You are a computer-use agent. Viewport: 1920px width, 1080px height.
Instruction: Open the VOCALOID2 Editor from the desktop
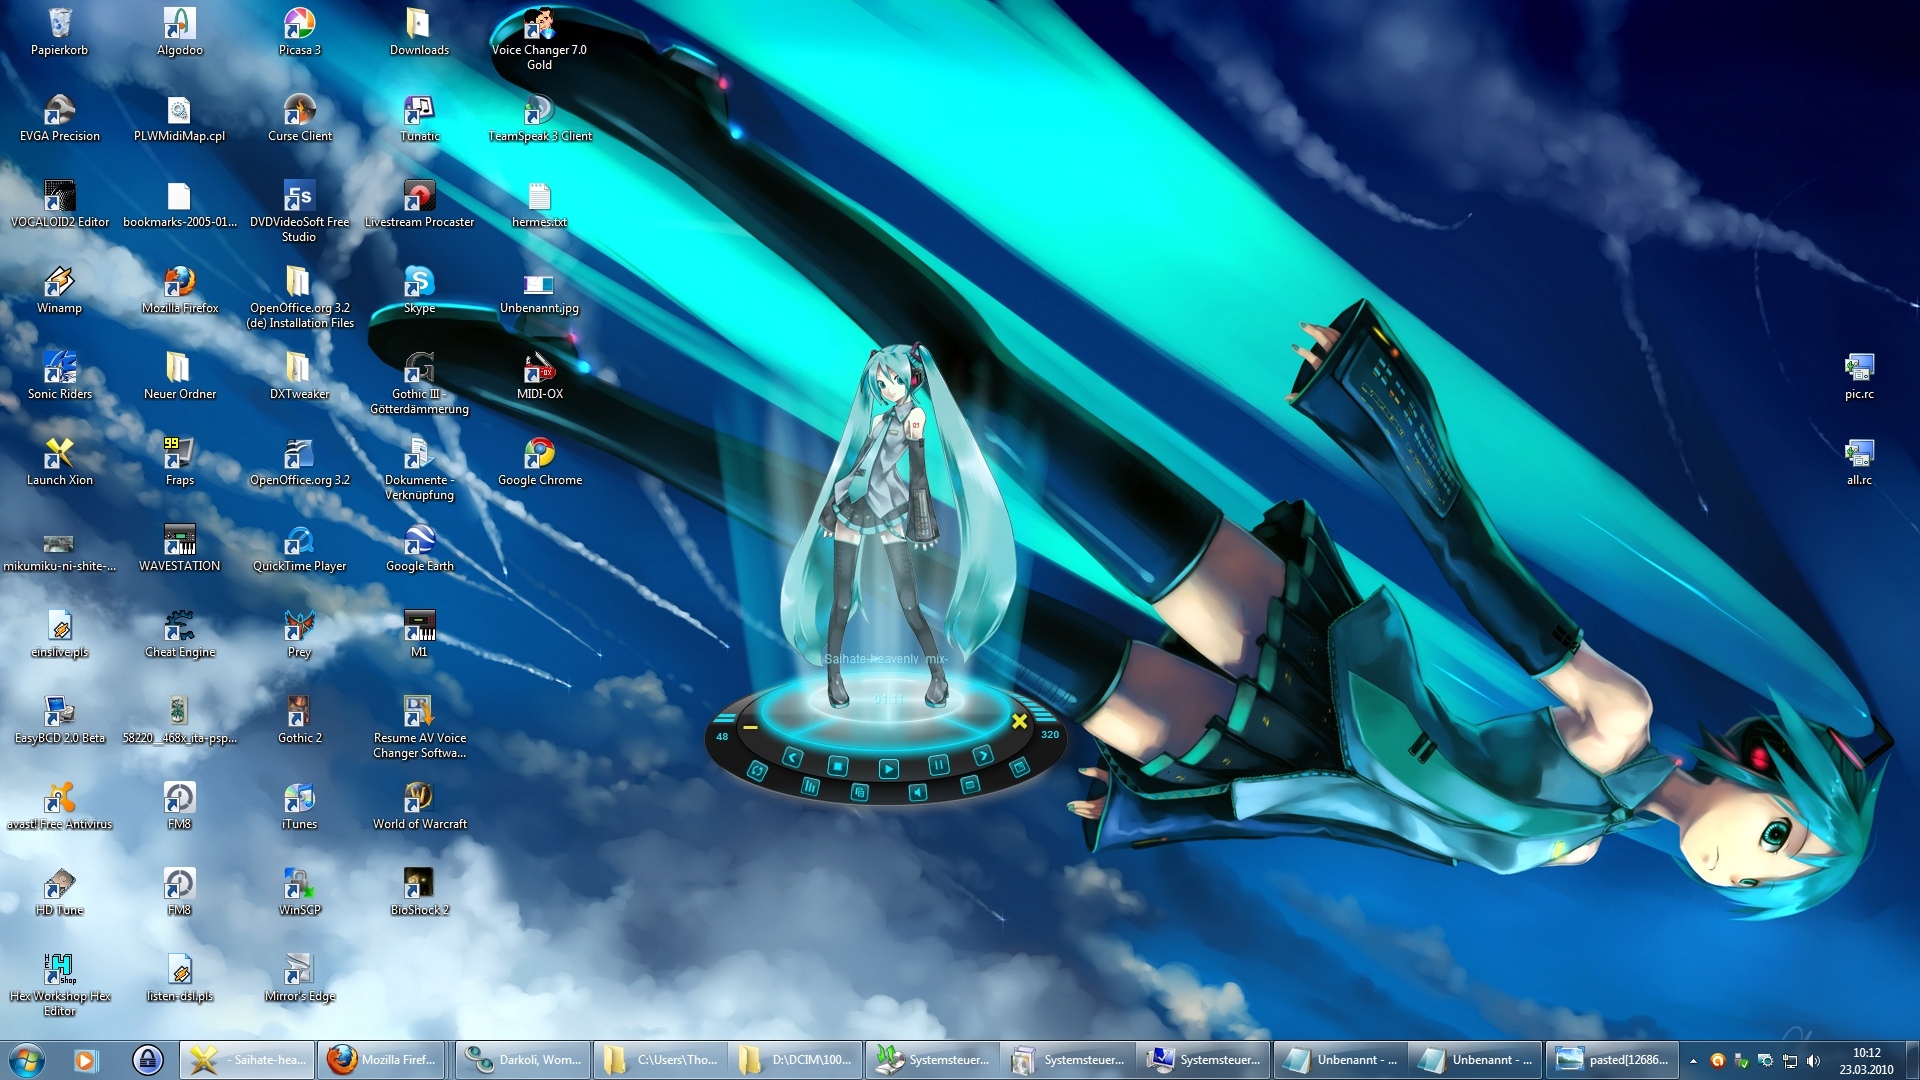(60, 196)
